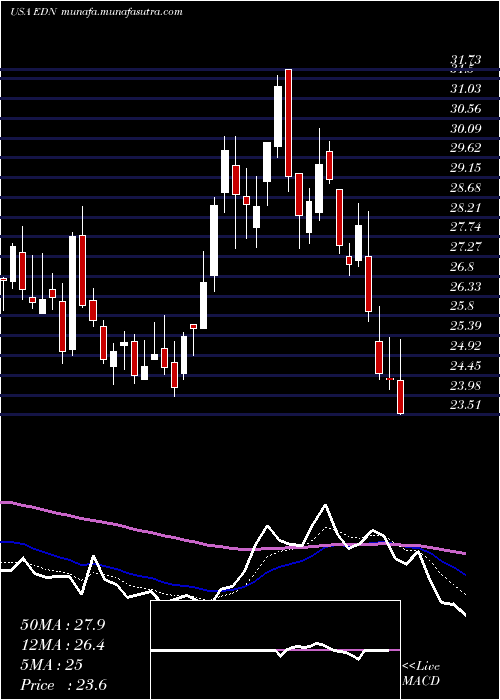
Task: Click the 25.8 price axis label
Action: point(462,306)
